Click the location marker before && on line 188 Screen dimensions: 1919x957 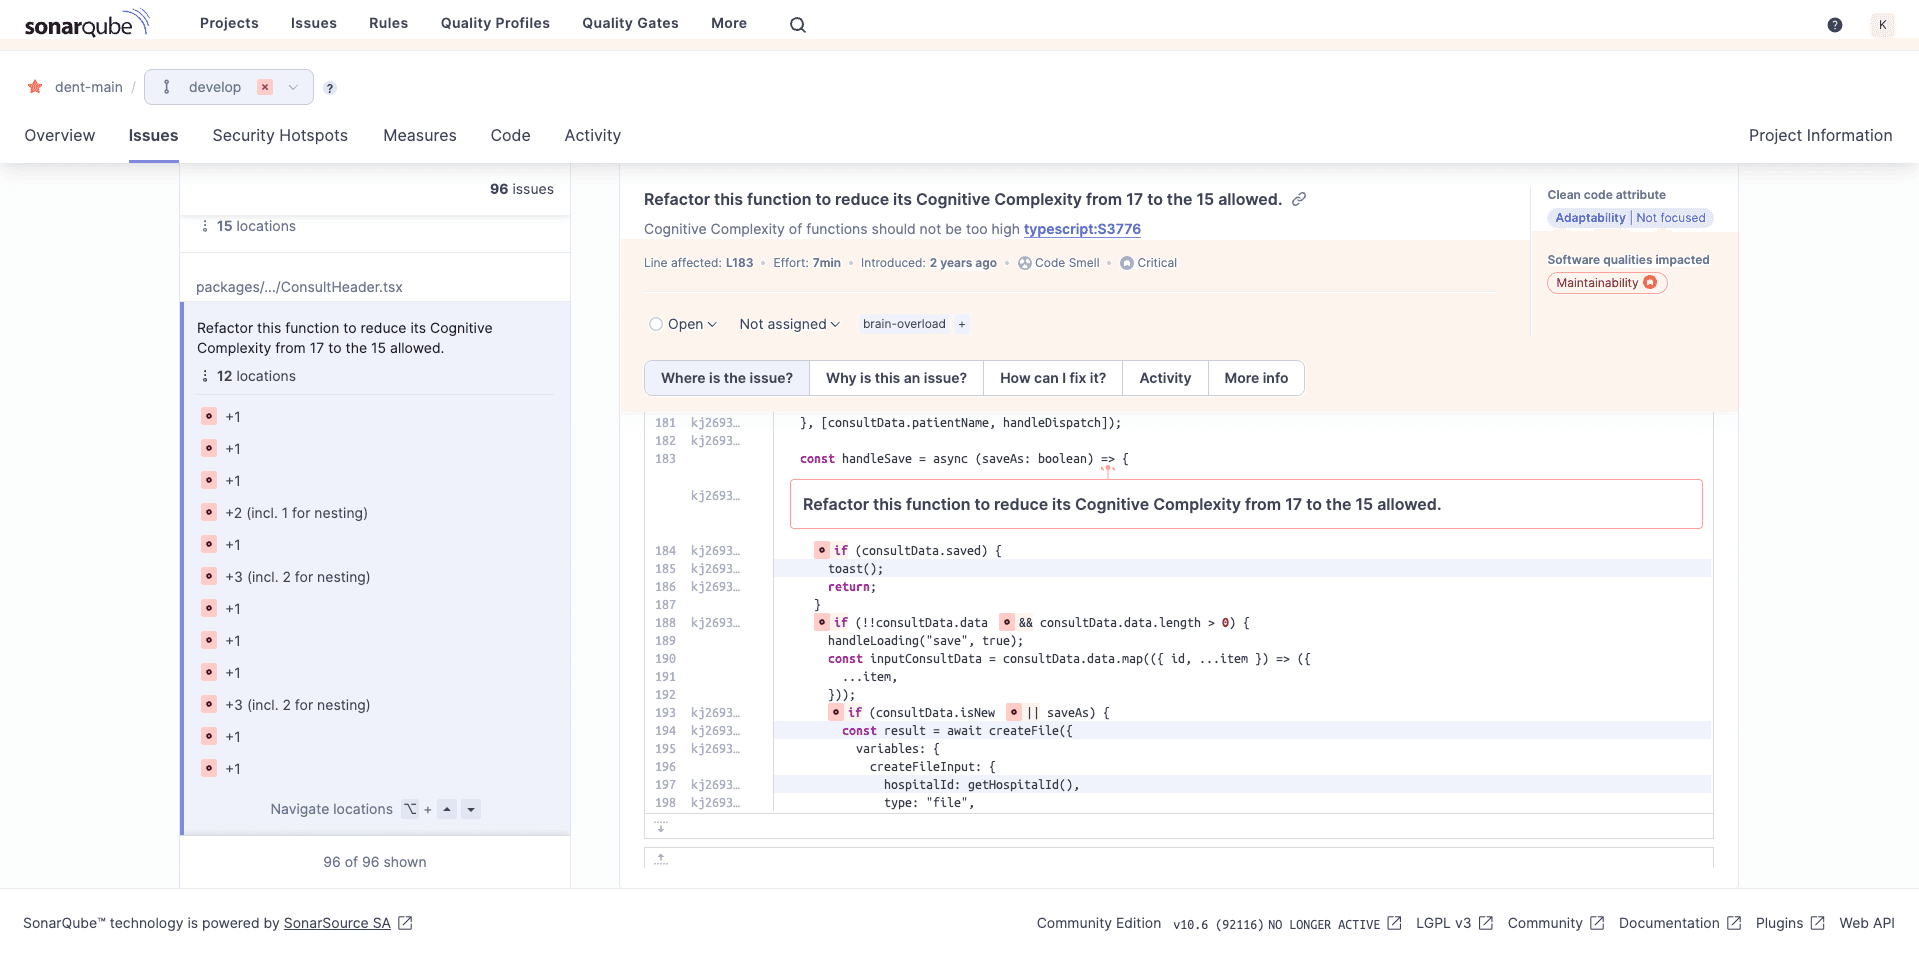[x=1007, y=622]
